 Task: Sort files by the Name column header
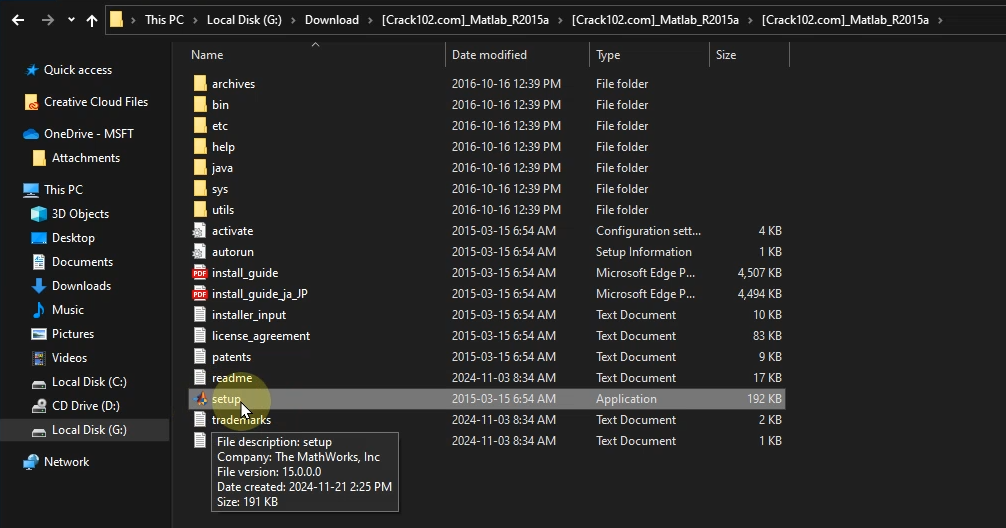207,55
